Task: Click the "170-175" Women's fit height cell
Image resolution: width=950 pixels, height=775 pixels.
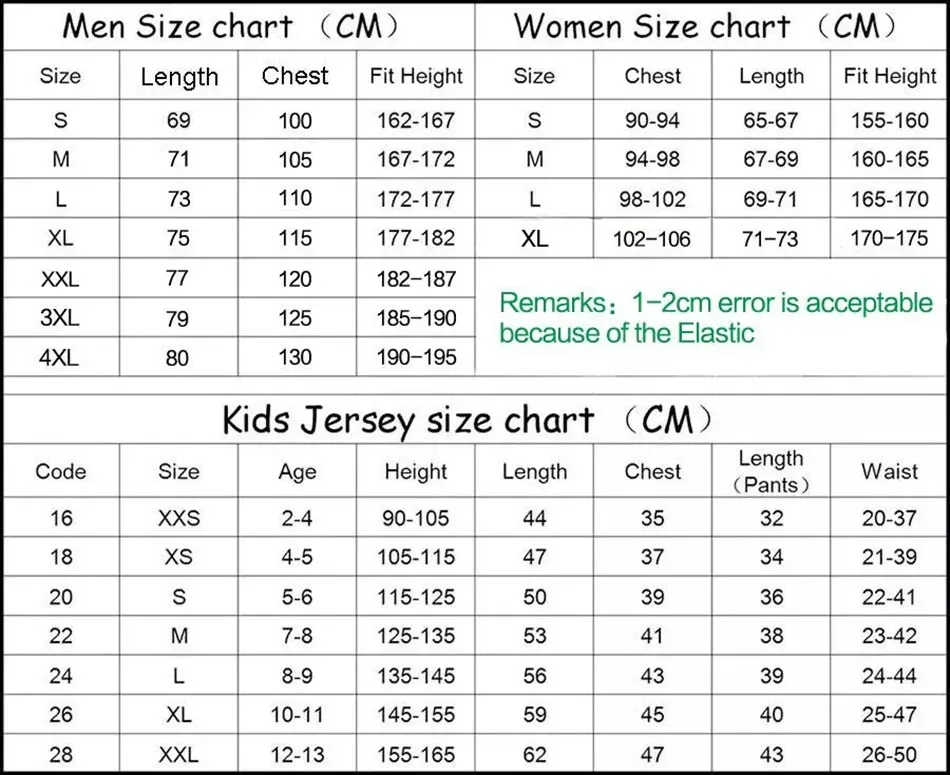Action: pos(889,239)
